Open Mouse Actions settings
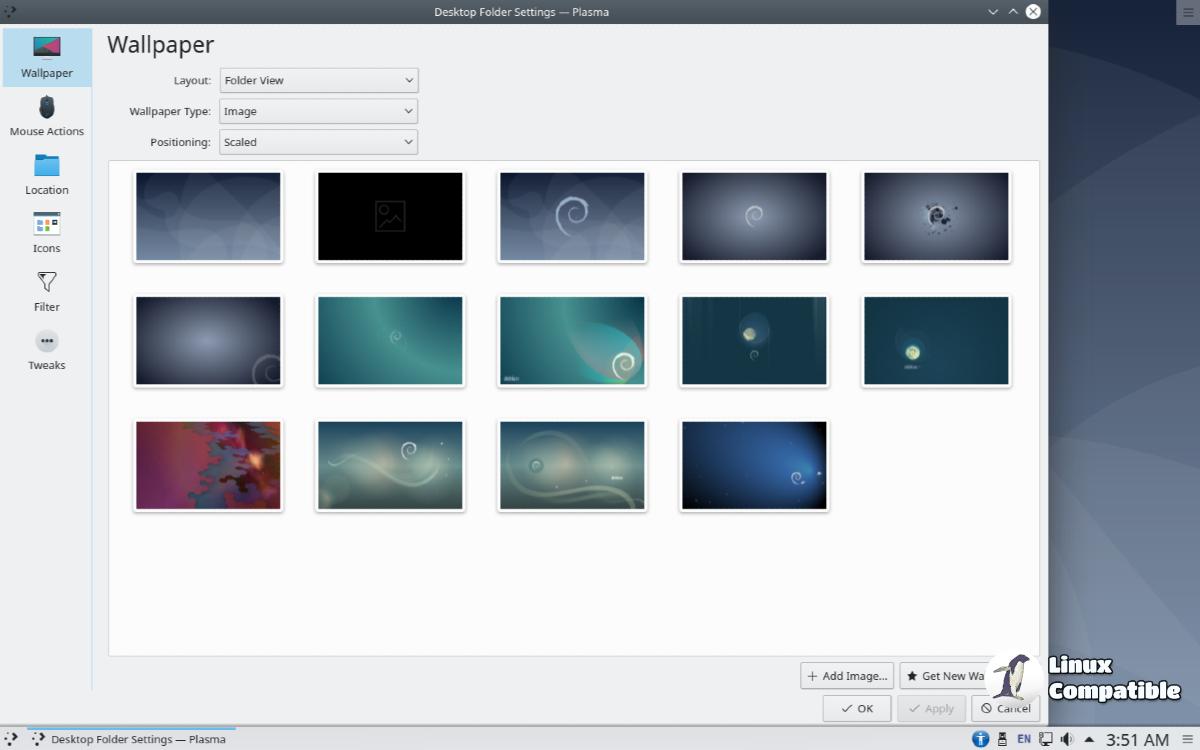The image size is (1200, 750). pyautogui.click(x=47, y=115)
